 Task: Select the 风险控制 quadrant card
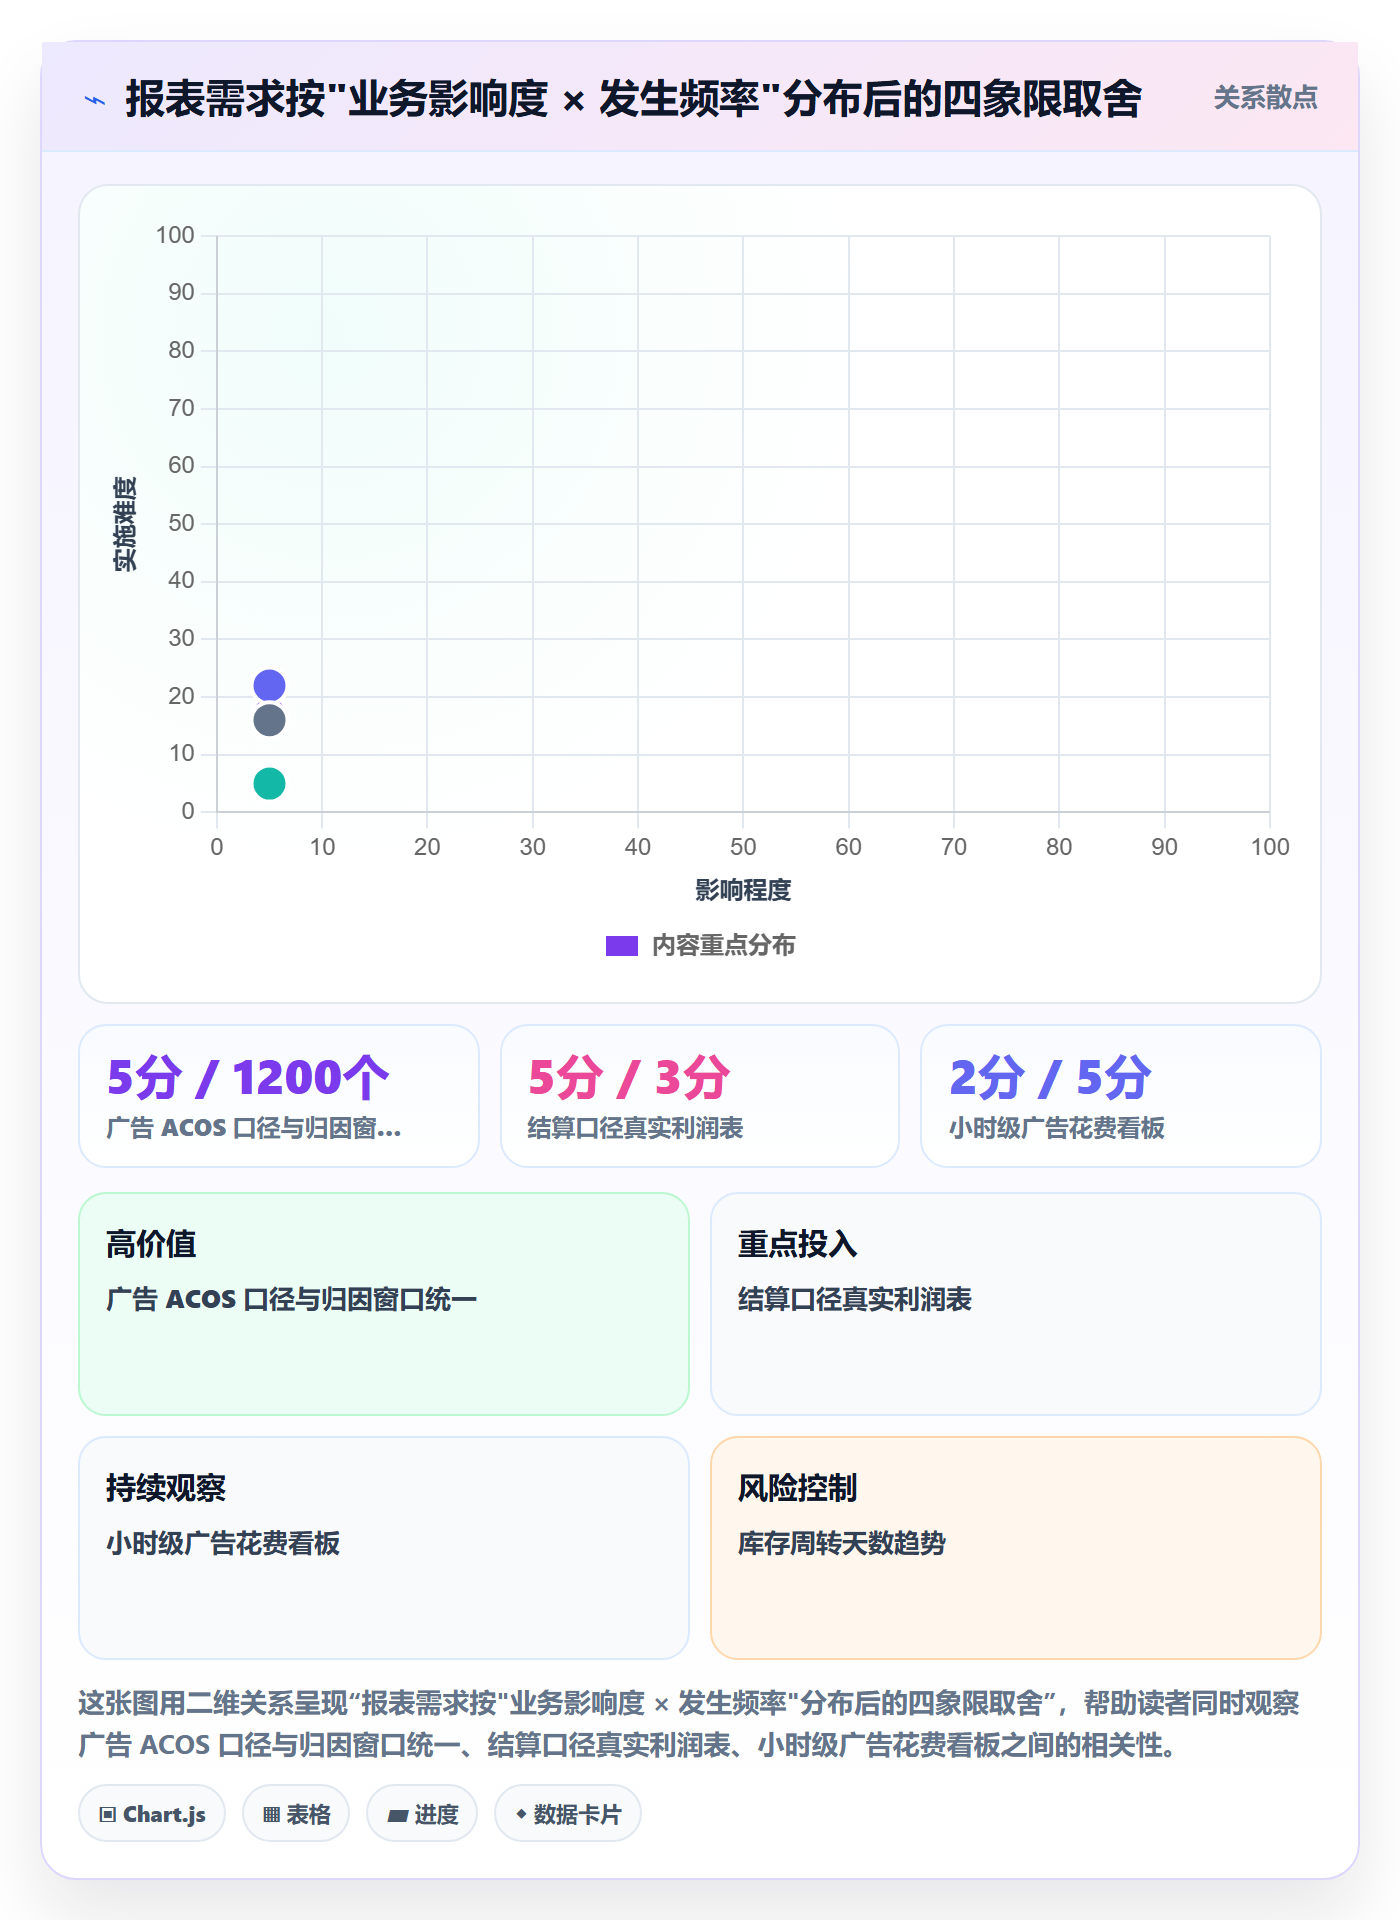pos(1016,1548)
